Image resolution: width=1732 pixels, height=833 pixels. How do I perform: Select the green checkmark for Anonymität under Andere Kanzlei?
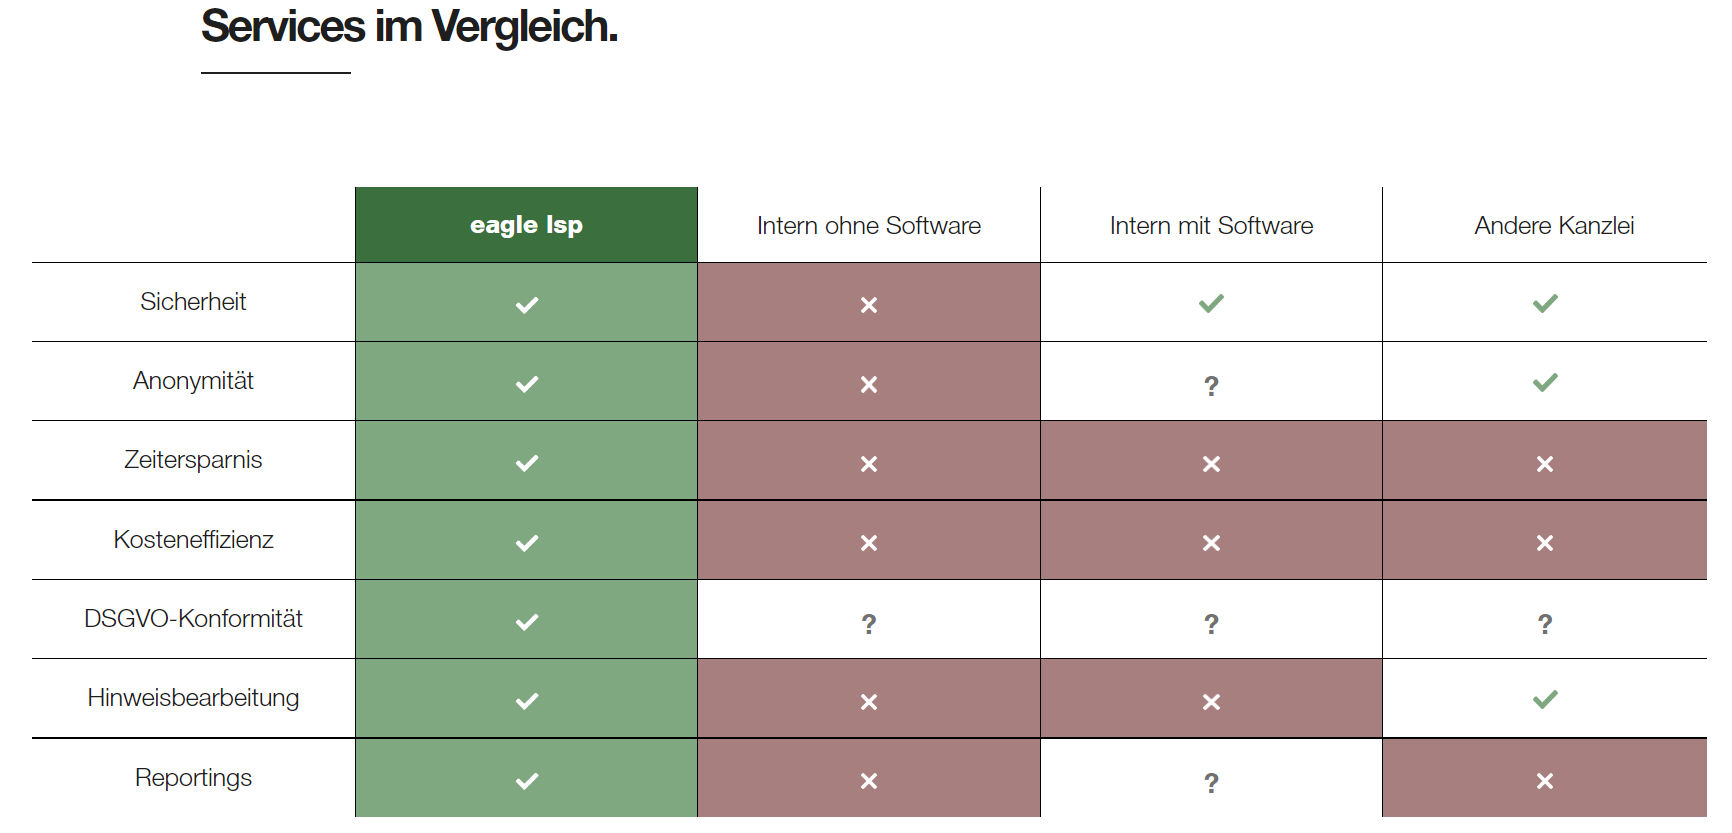(1545, 382)
